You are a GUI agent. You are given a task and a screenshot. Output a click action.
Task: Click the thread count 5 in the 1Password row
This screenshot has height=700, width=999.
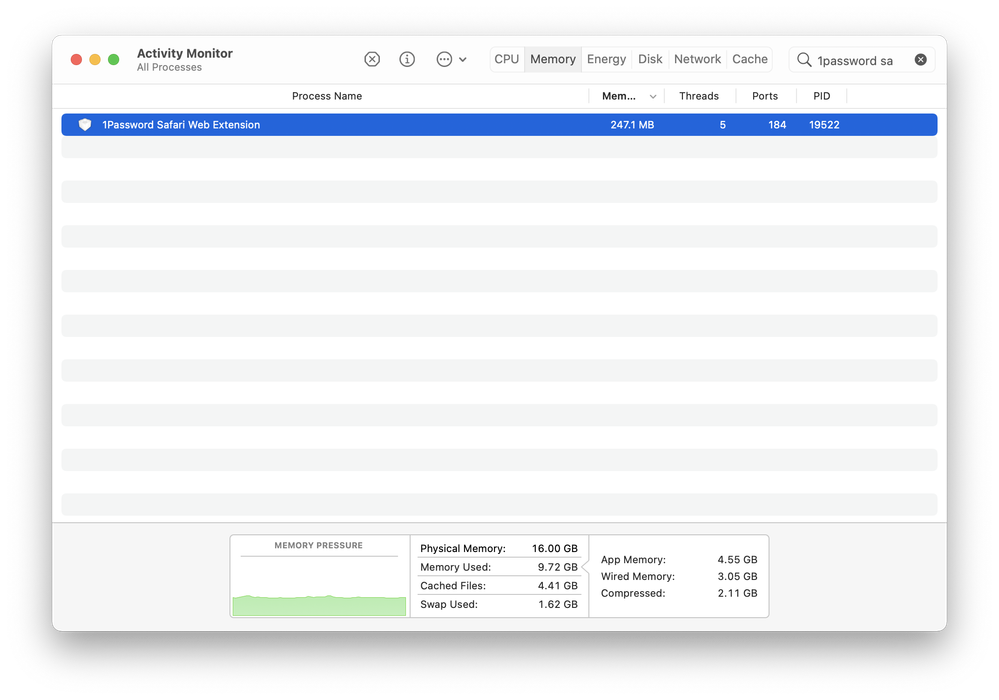pos(722,125)
